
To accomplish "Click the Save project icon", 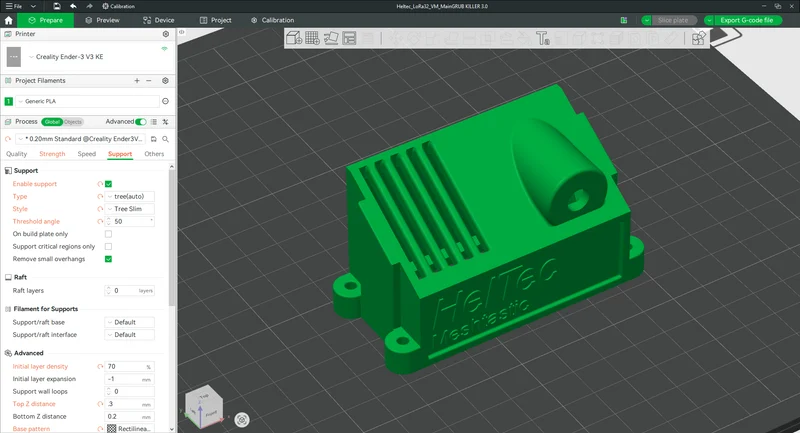I will click(x=57, y=6).
